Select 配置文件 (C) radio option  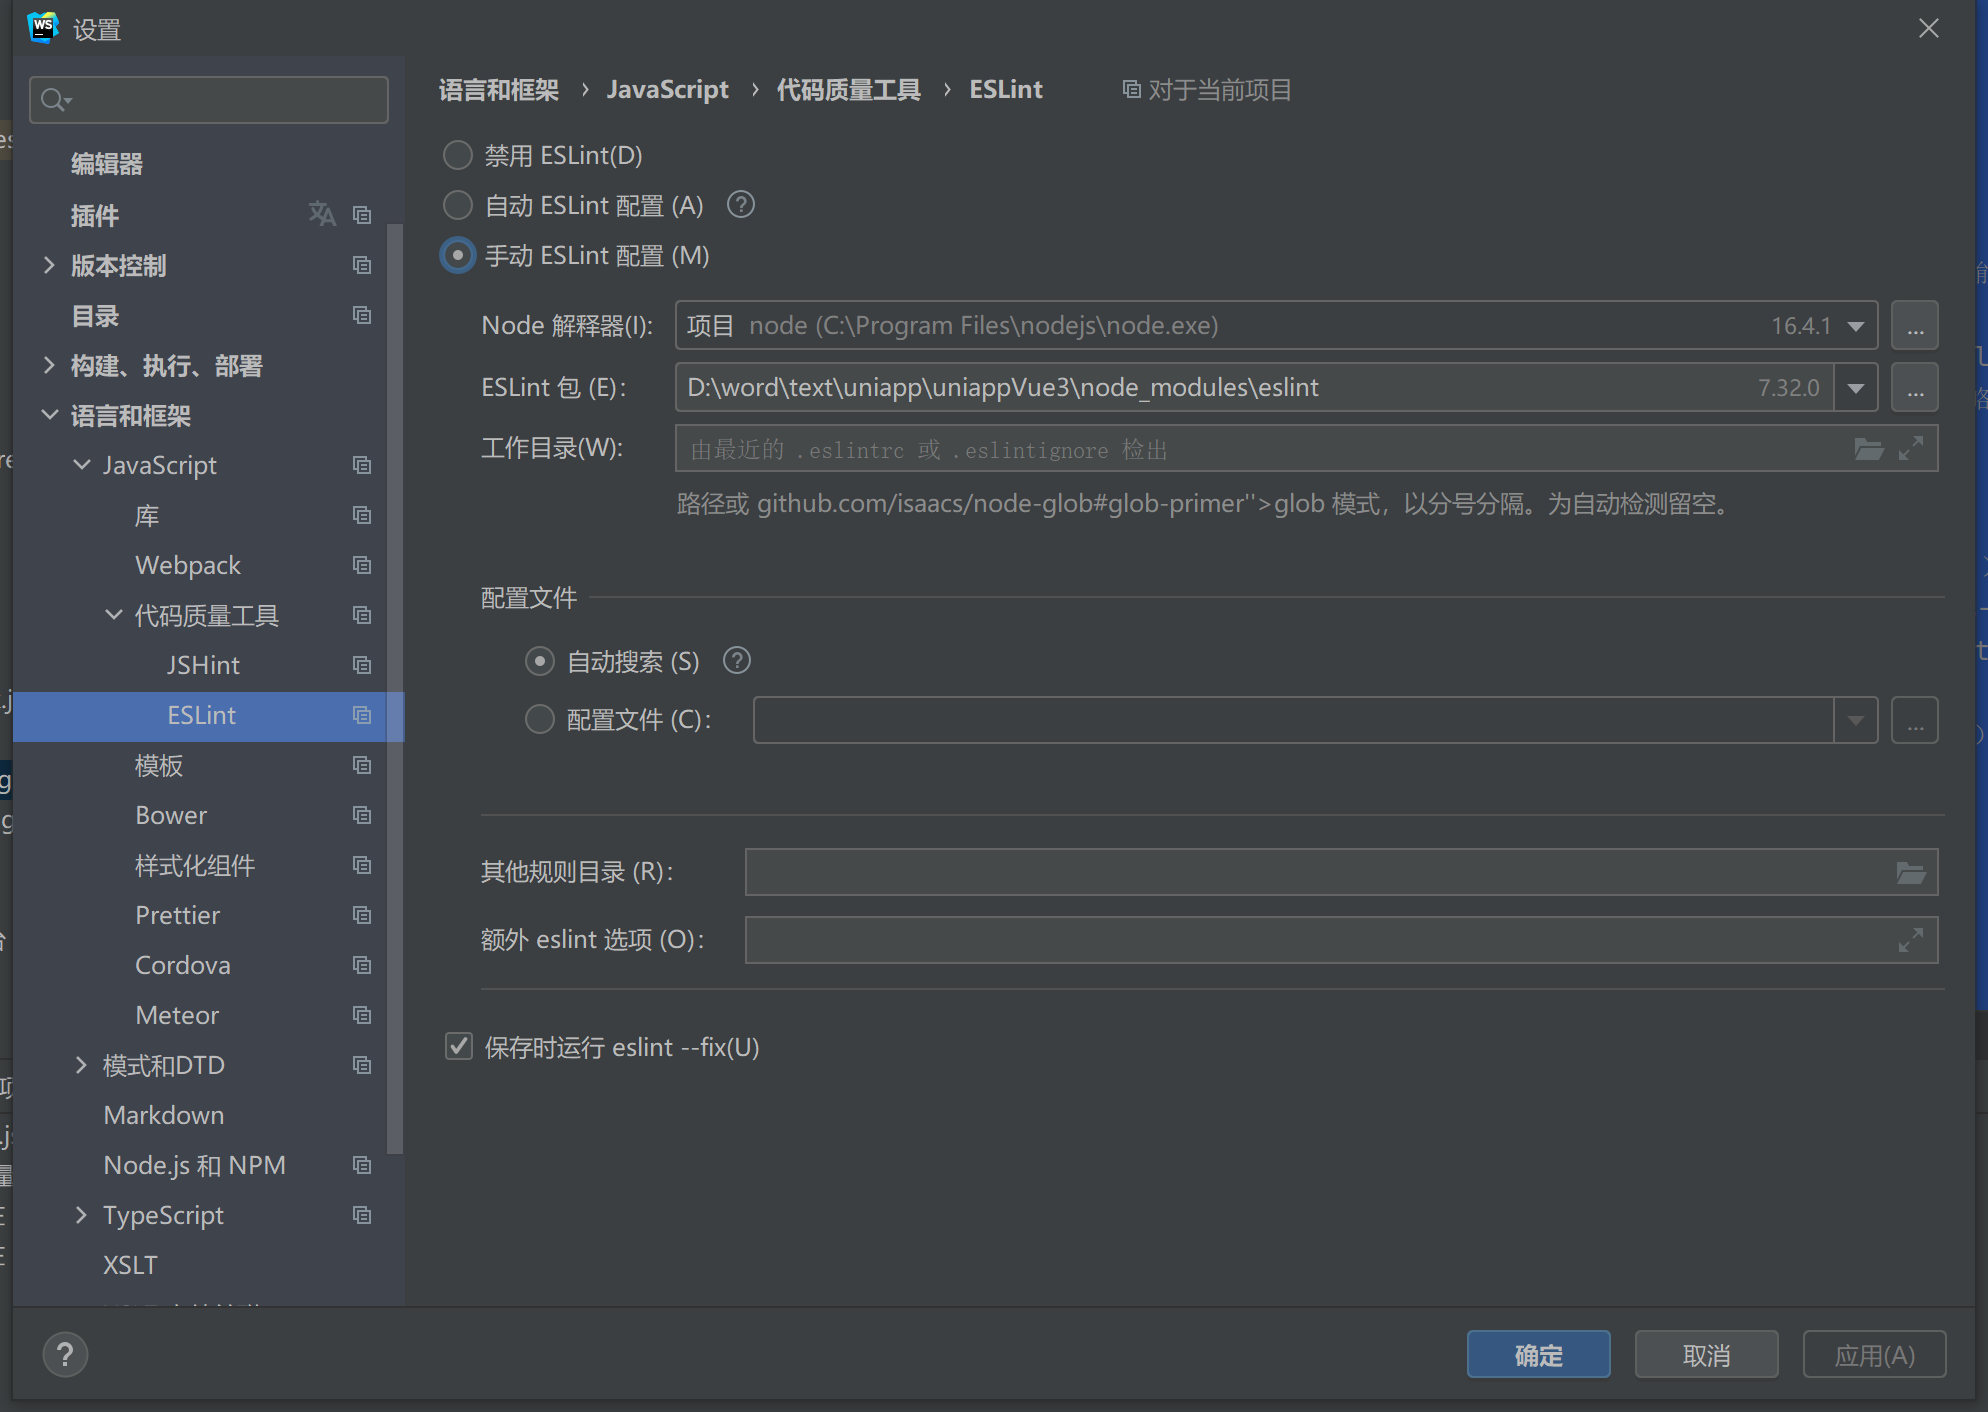(x=540, y=719)
